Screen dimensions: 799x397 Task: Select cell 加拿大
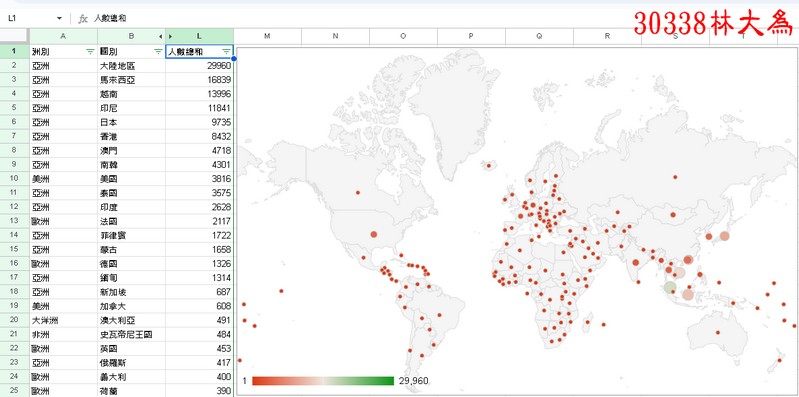pos(131,306)
